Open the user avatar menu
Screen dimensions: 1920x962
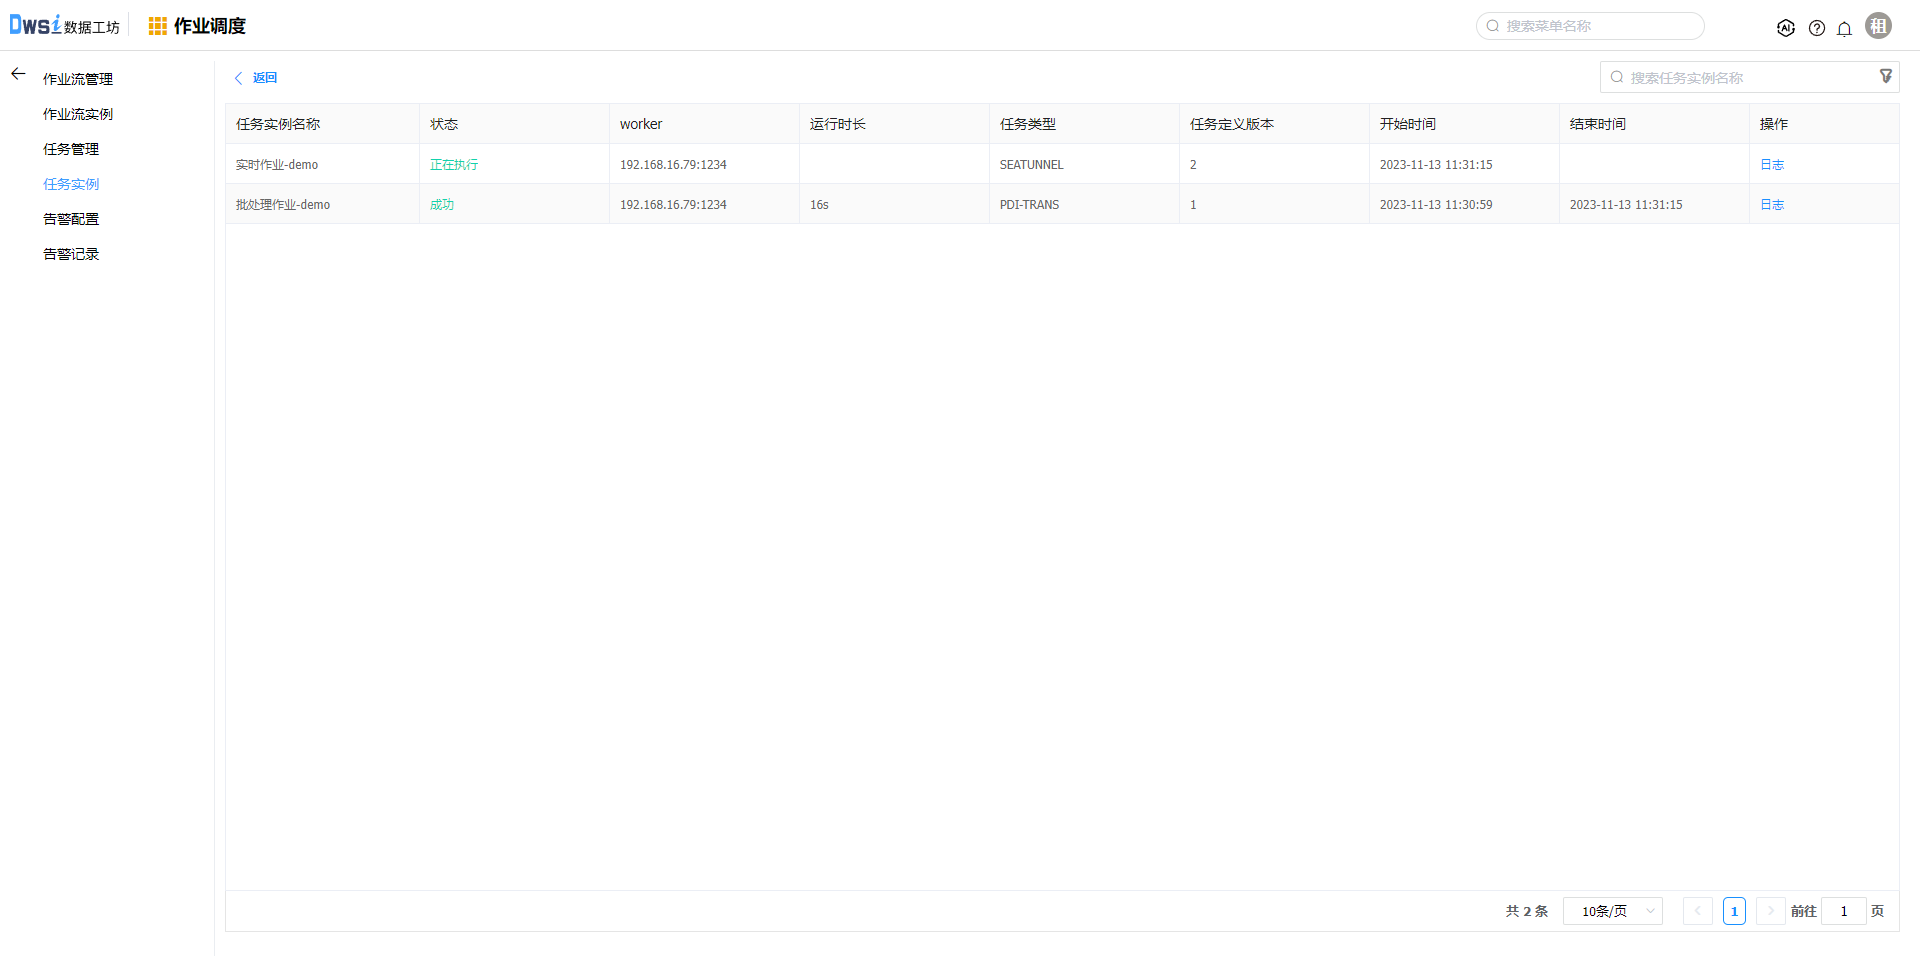coord(1879,26)
